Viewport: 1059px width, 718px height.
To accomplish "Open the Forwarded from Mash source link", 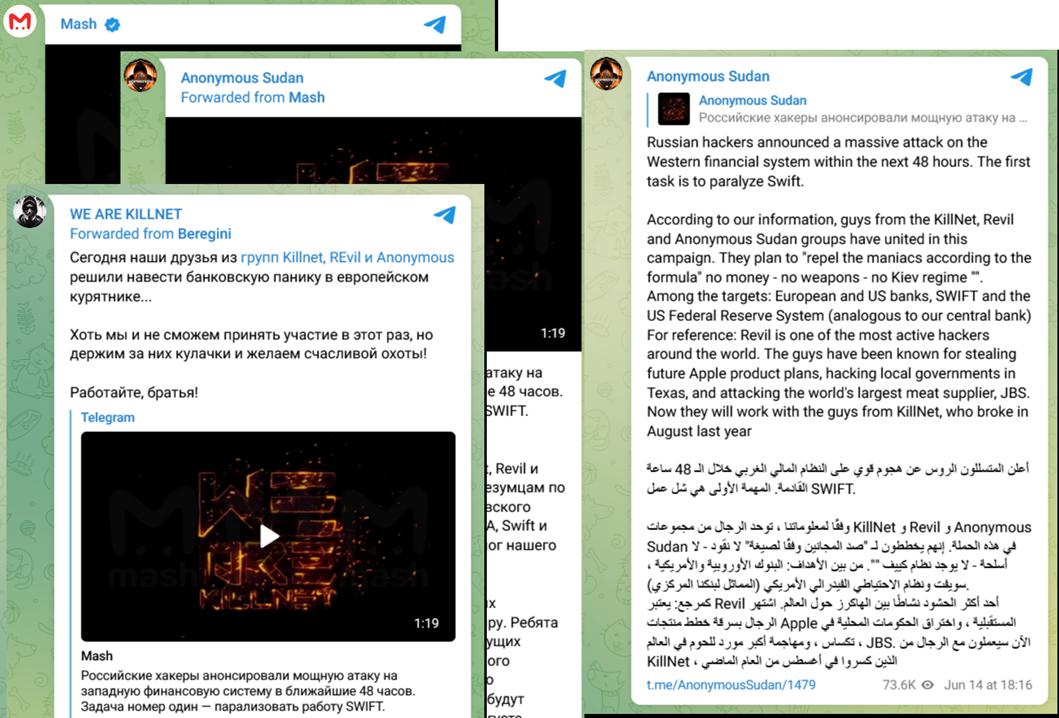I will 253,97.
